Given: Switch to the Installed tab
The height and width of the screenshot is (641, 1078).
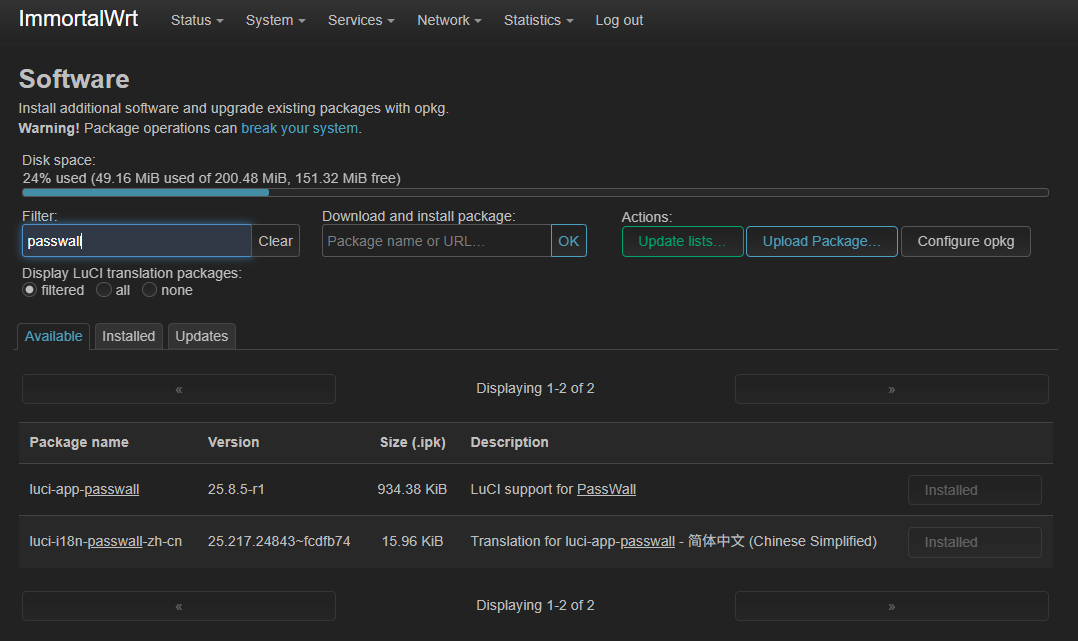Looking at the screenshot, I should 128,336.
